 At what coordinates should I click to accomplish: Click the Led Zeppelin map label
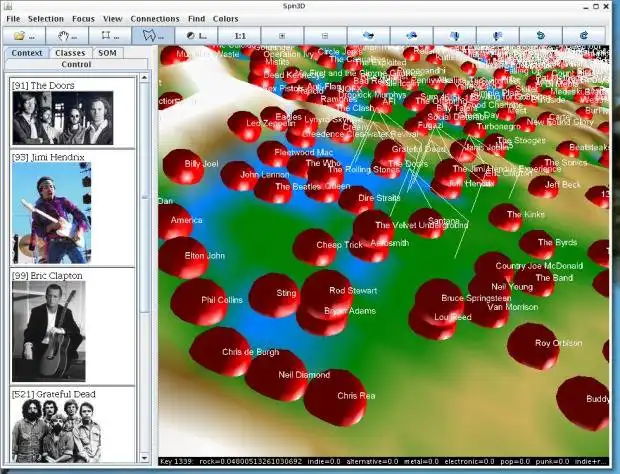click(x=270, y=123)
